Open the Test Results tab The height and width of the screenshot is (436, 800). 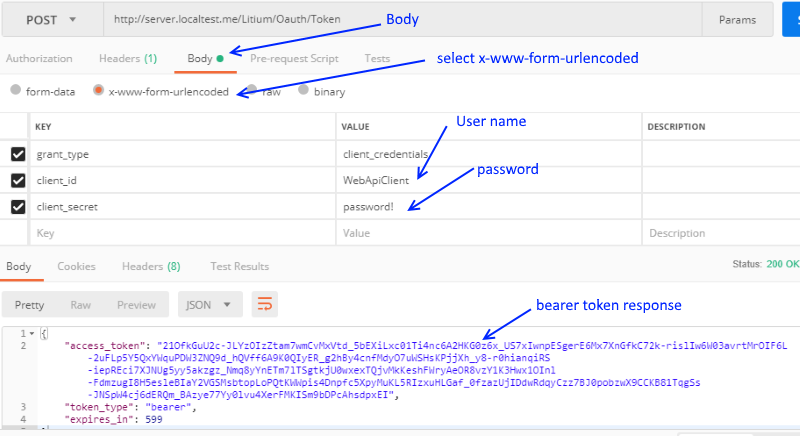pos(240,266)
